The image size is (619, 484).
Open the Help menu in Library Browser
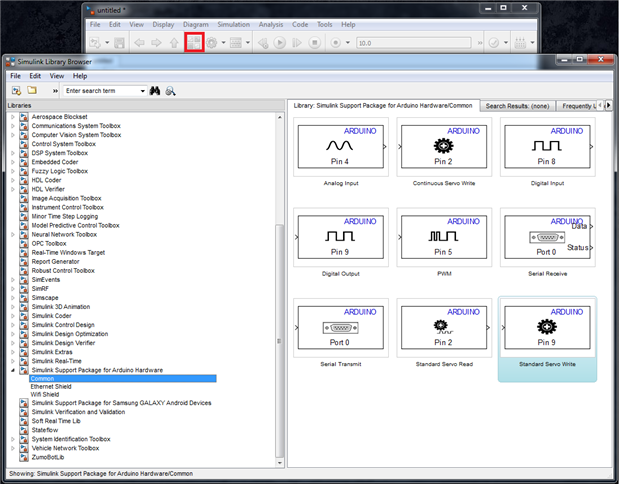pos(80,76)
